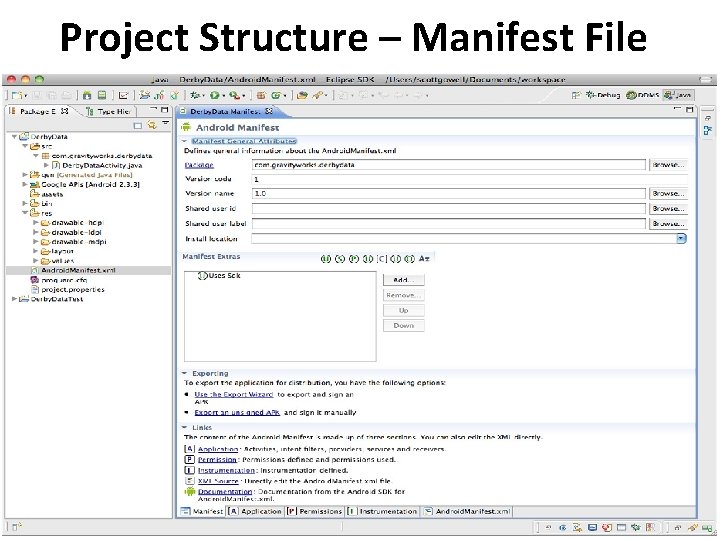
Task: Switch to the Type Hierarchy tab
Action: (x=108, y=112)
